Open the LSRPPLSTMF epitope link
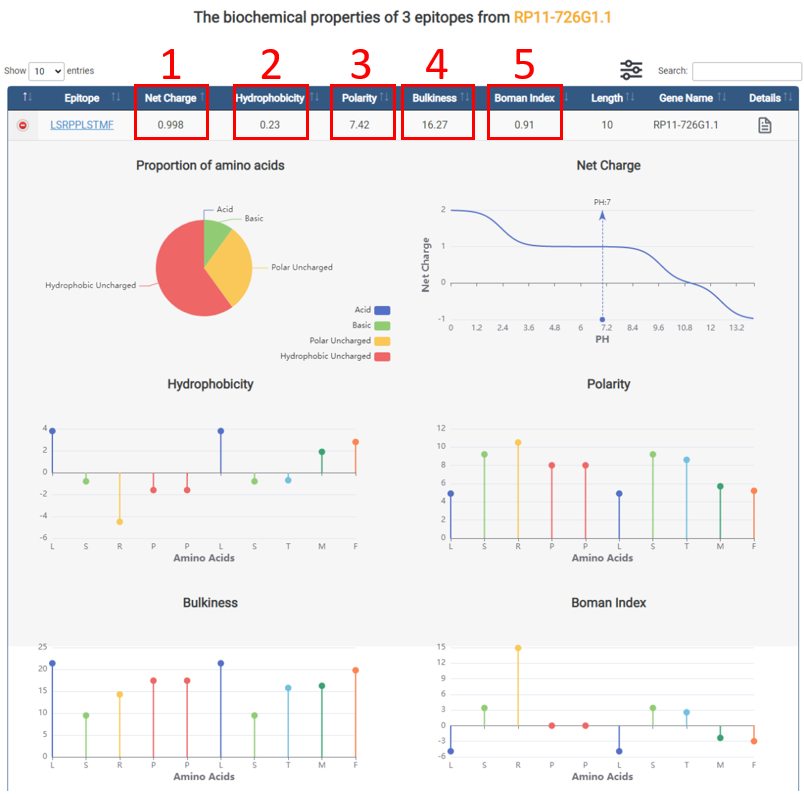This screenshot has width=804, height=794. coord(82,125)
